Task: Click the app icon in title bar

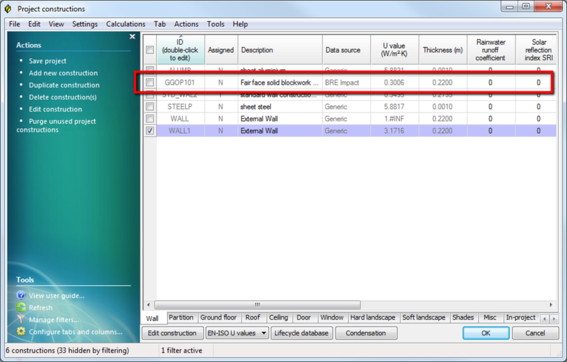Action: [x=8, y=9]
